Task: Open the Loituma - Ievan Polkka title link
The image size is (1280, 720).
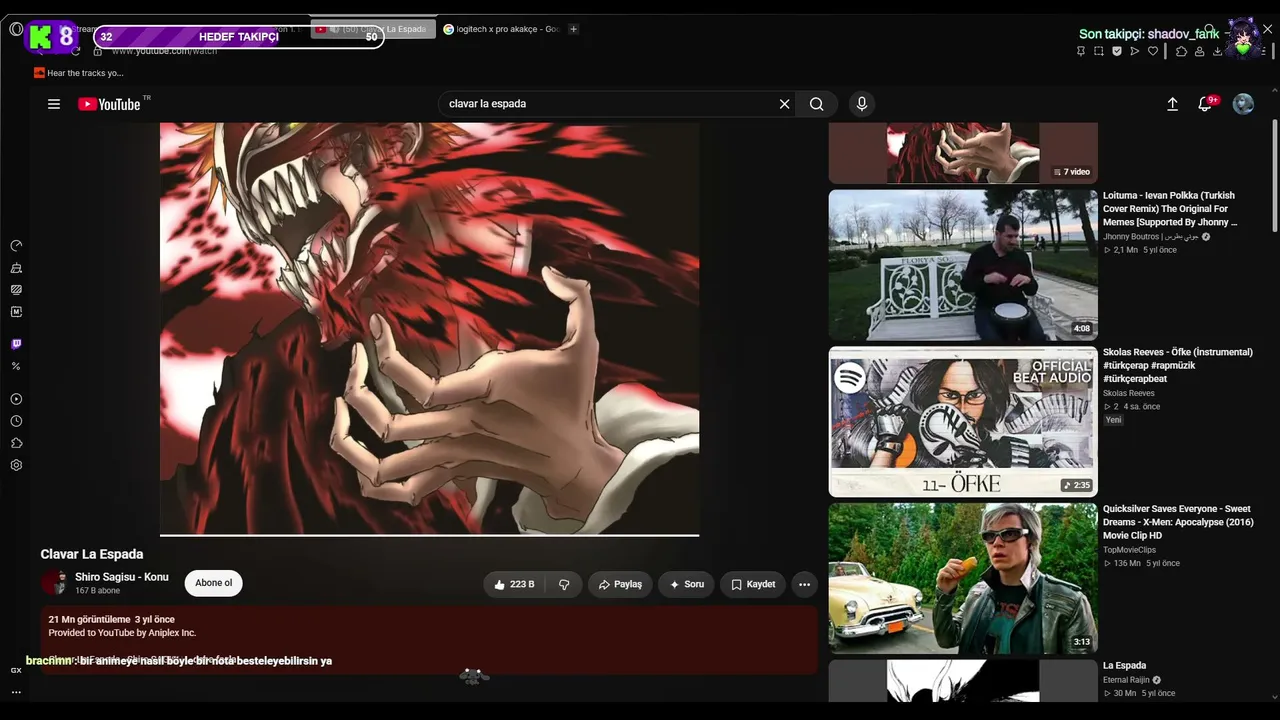Action: pyautogui.click(x=1170, y=209)
